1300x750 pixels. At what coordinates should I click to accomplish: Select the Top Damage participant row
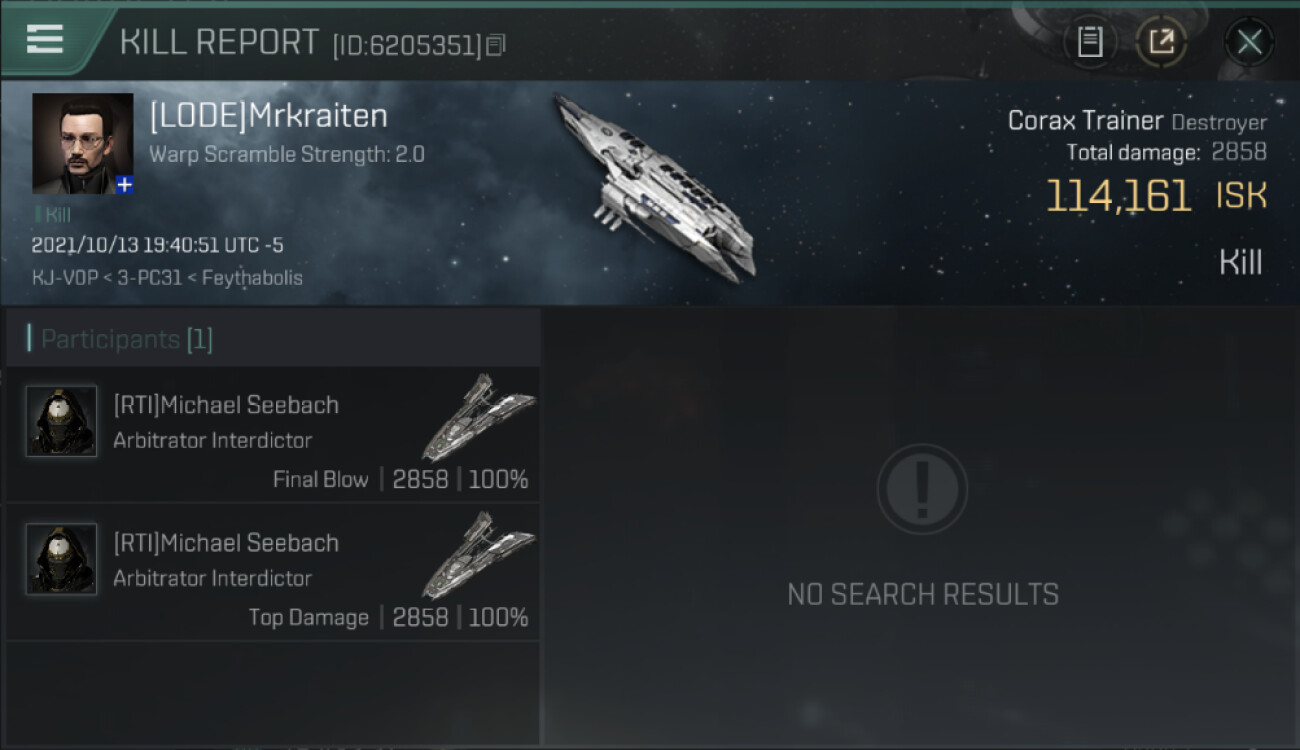[x=273, y=572]
